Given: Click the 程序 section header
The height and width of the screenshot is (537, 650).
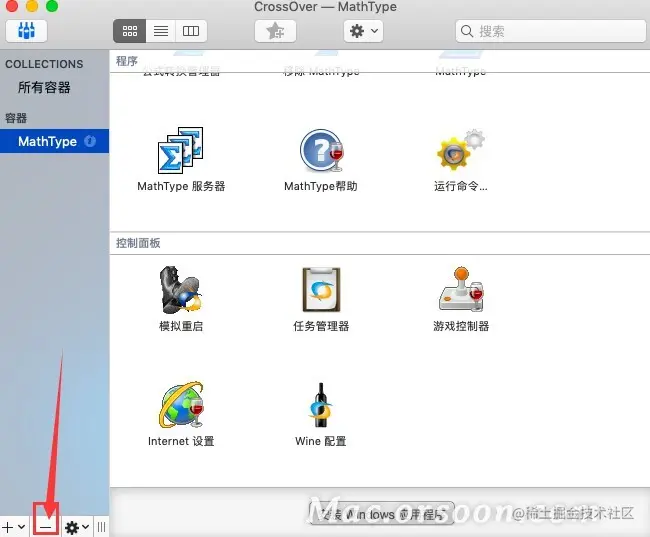Looking at the screenshot, I should [x=127, y=61].
